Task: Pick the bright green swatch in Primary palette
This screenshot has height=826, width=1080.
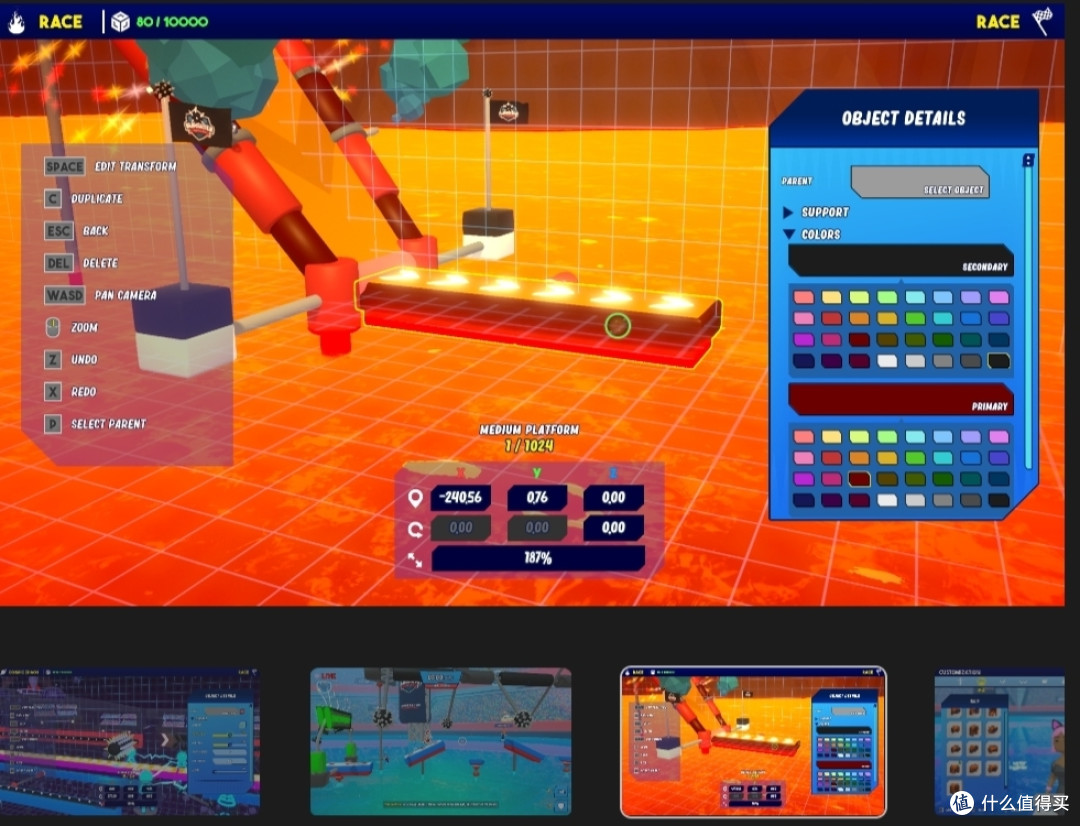Action: (915, 457)
